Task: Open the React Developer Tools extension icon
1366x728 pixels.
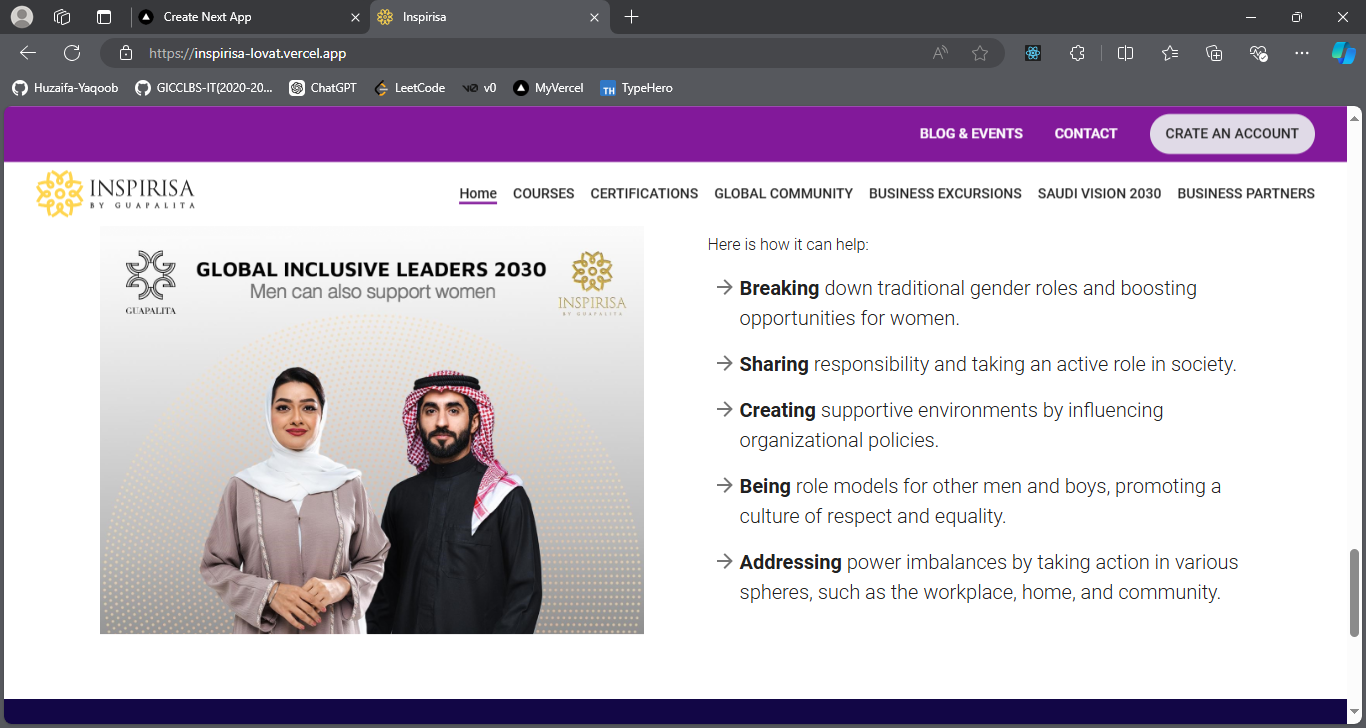Action: (x=1033, y=53)
